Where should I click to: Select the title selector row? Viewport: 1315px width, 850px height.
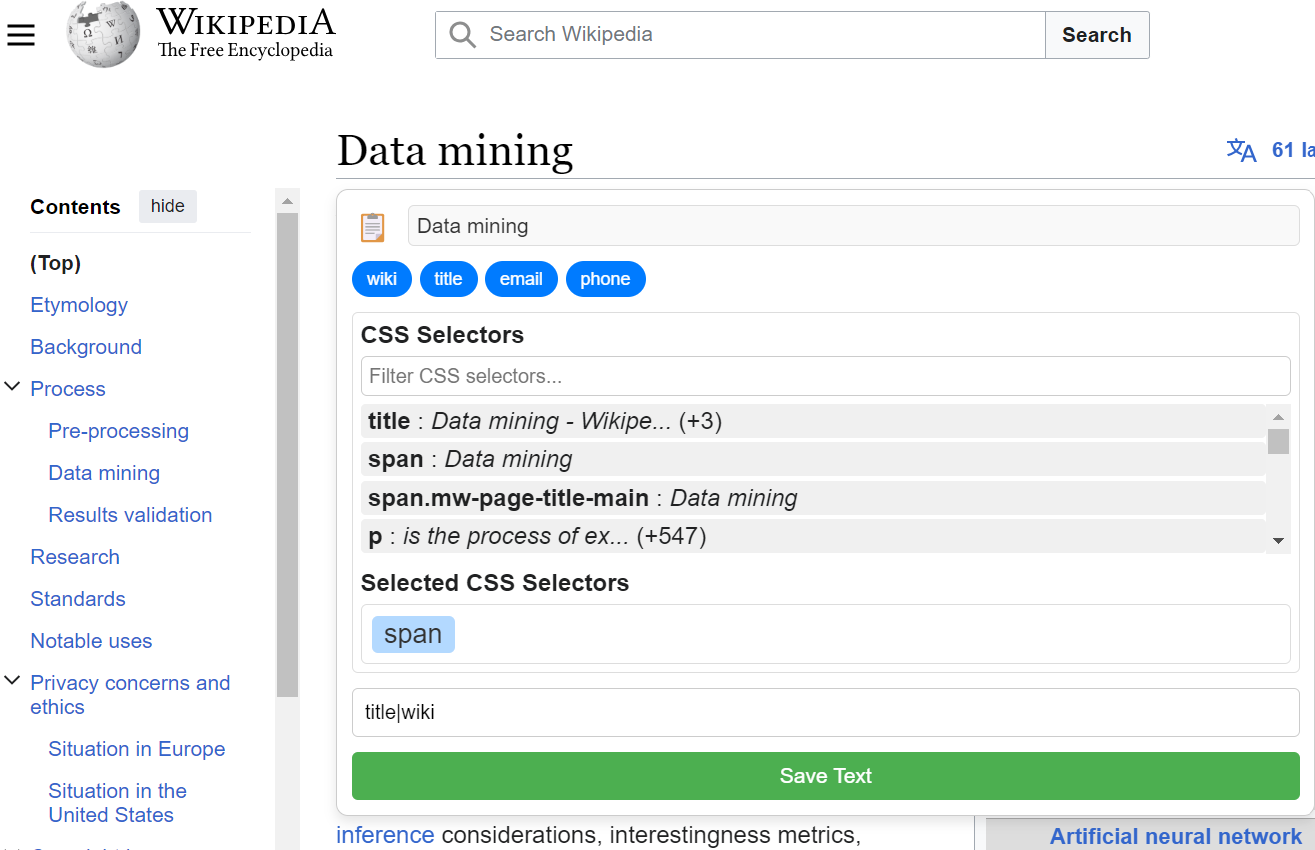pos(813,421)
